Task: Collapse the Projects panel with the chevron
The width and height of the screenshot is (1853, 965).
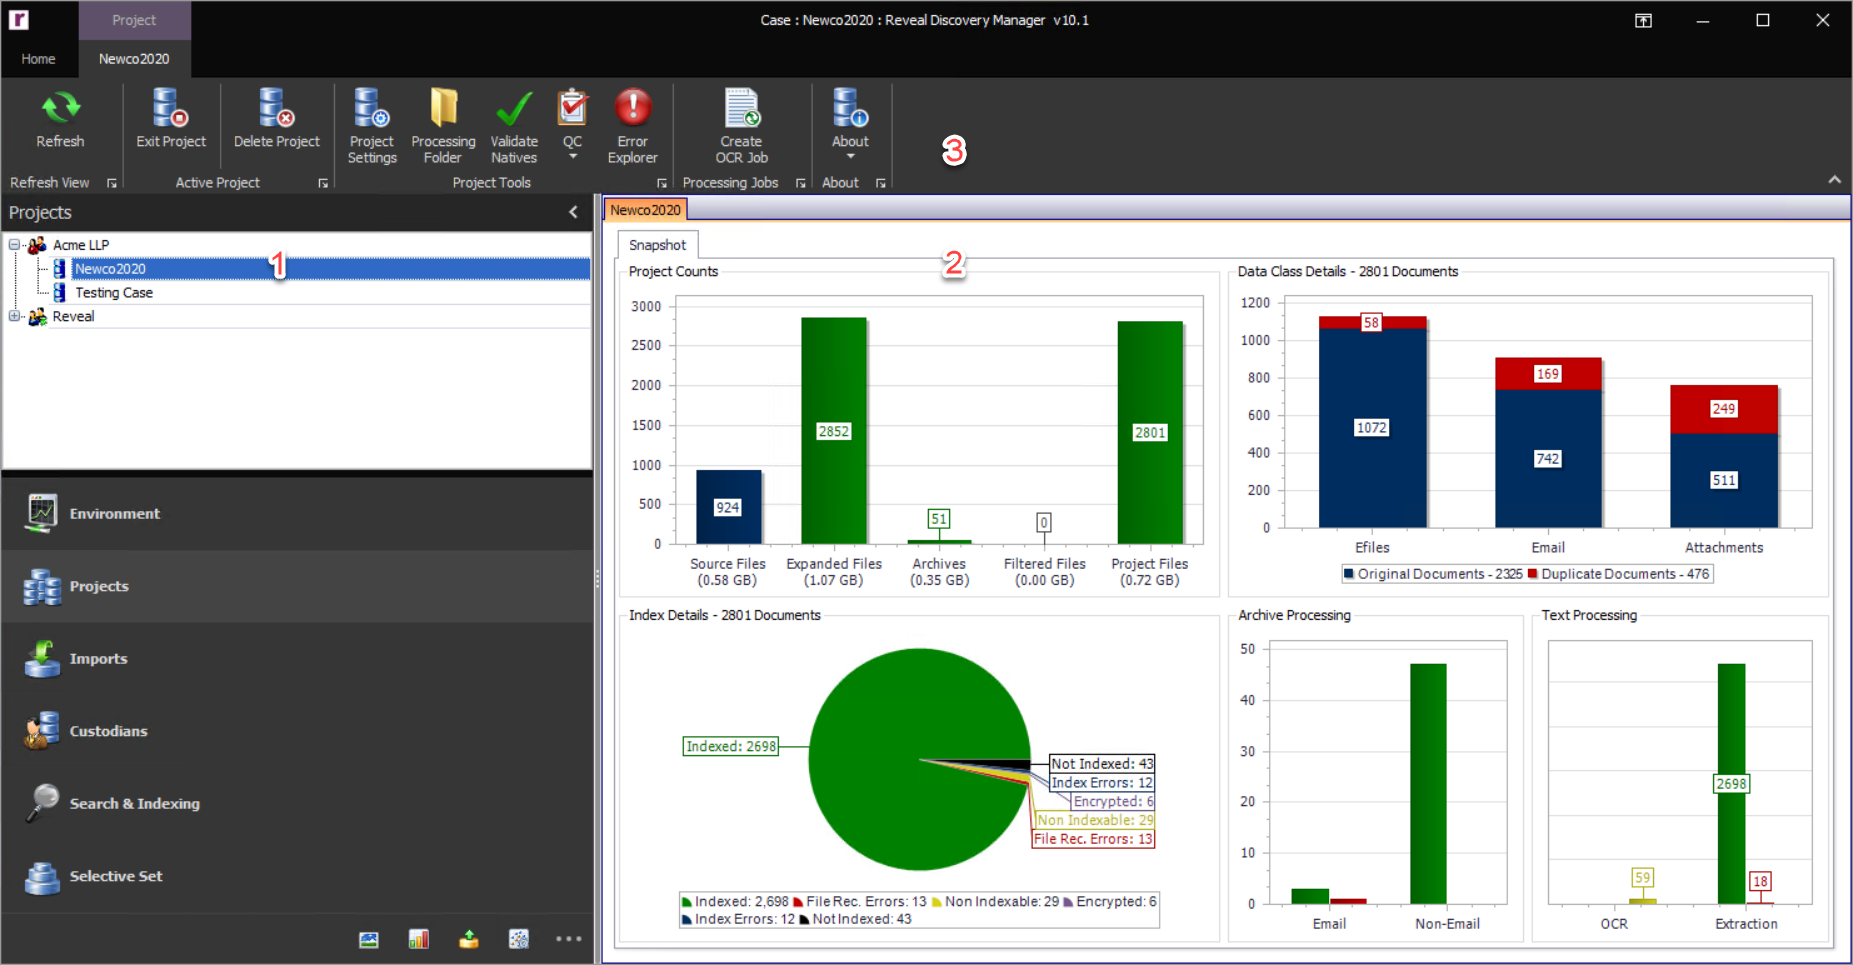Action: click(x=573, y=212)
